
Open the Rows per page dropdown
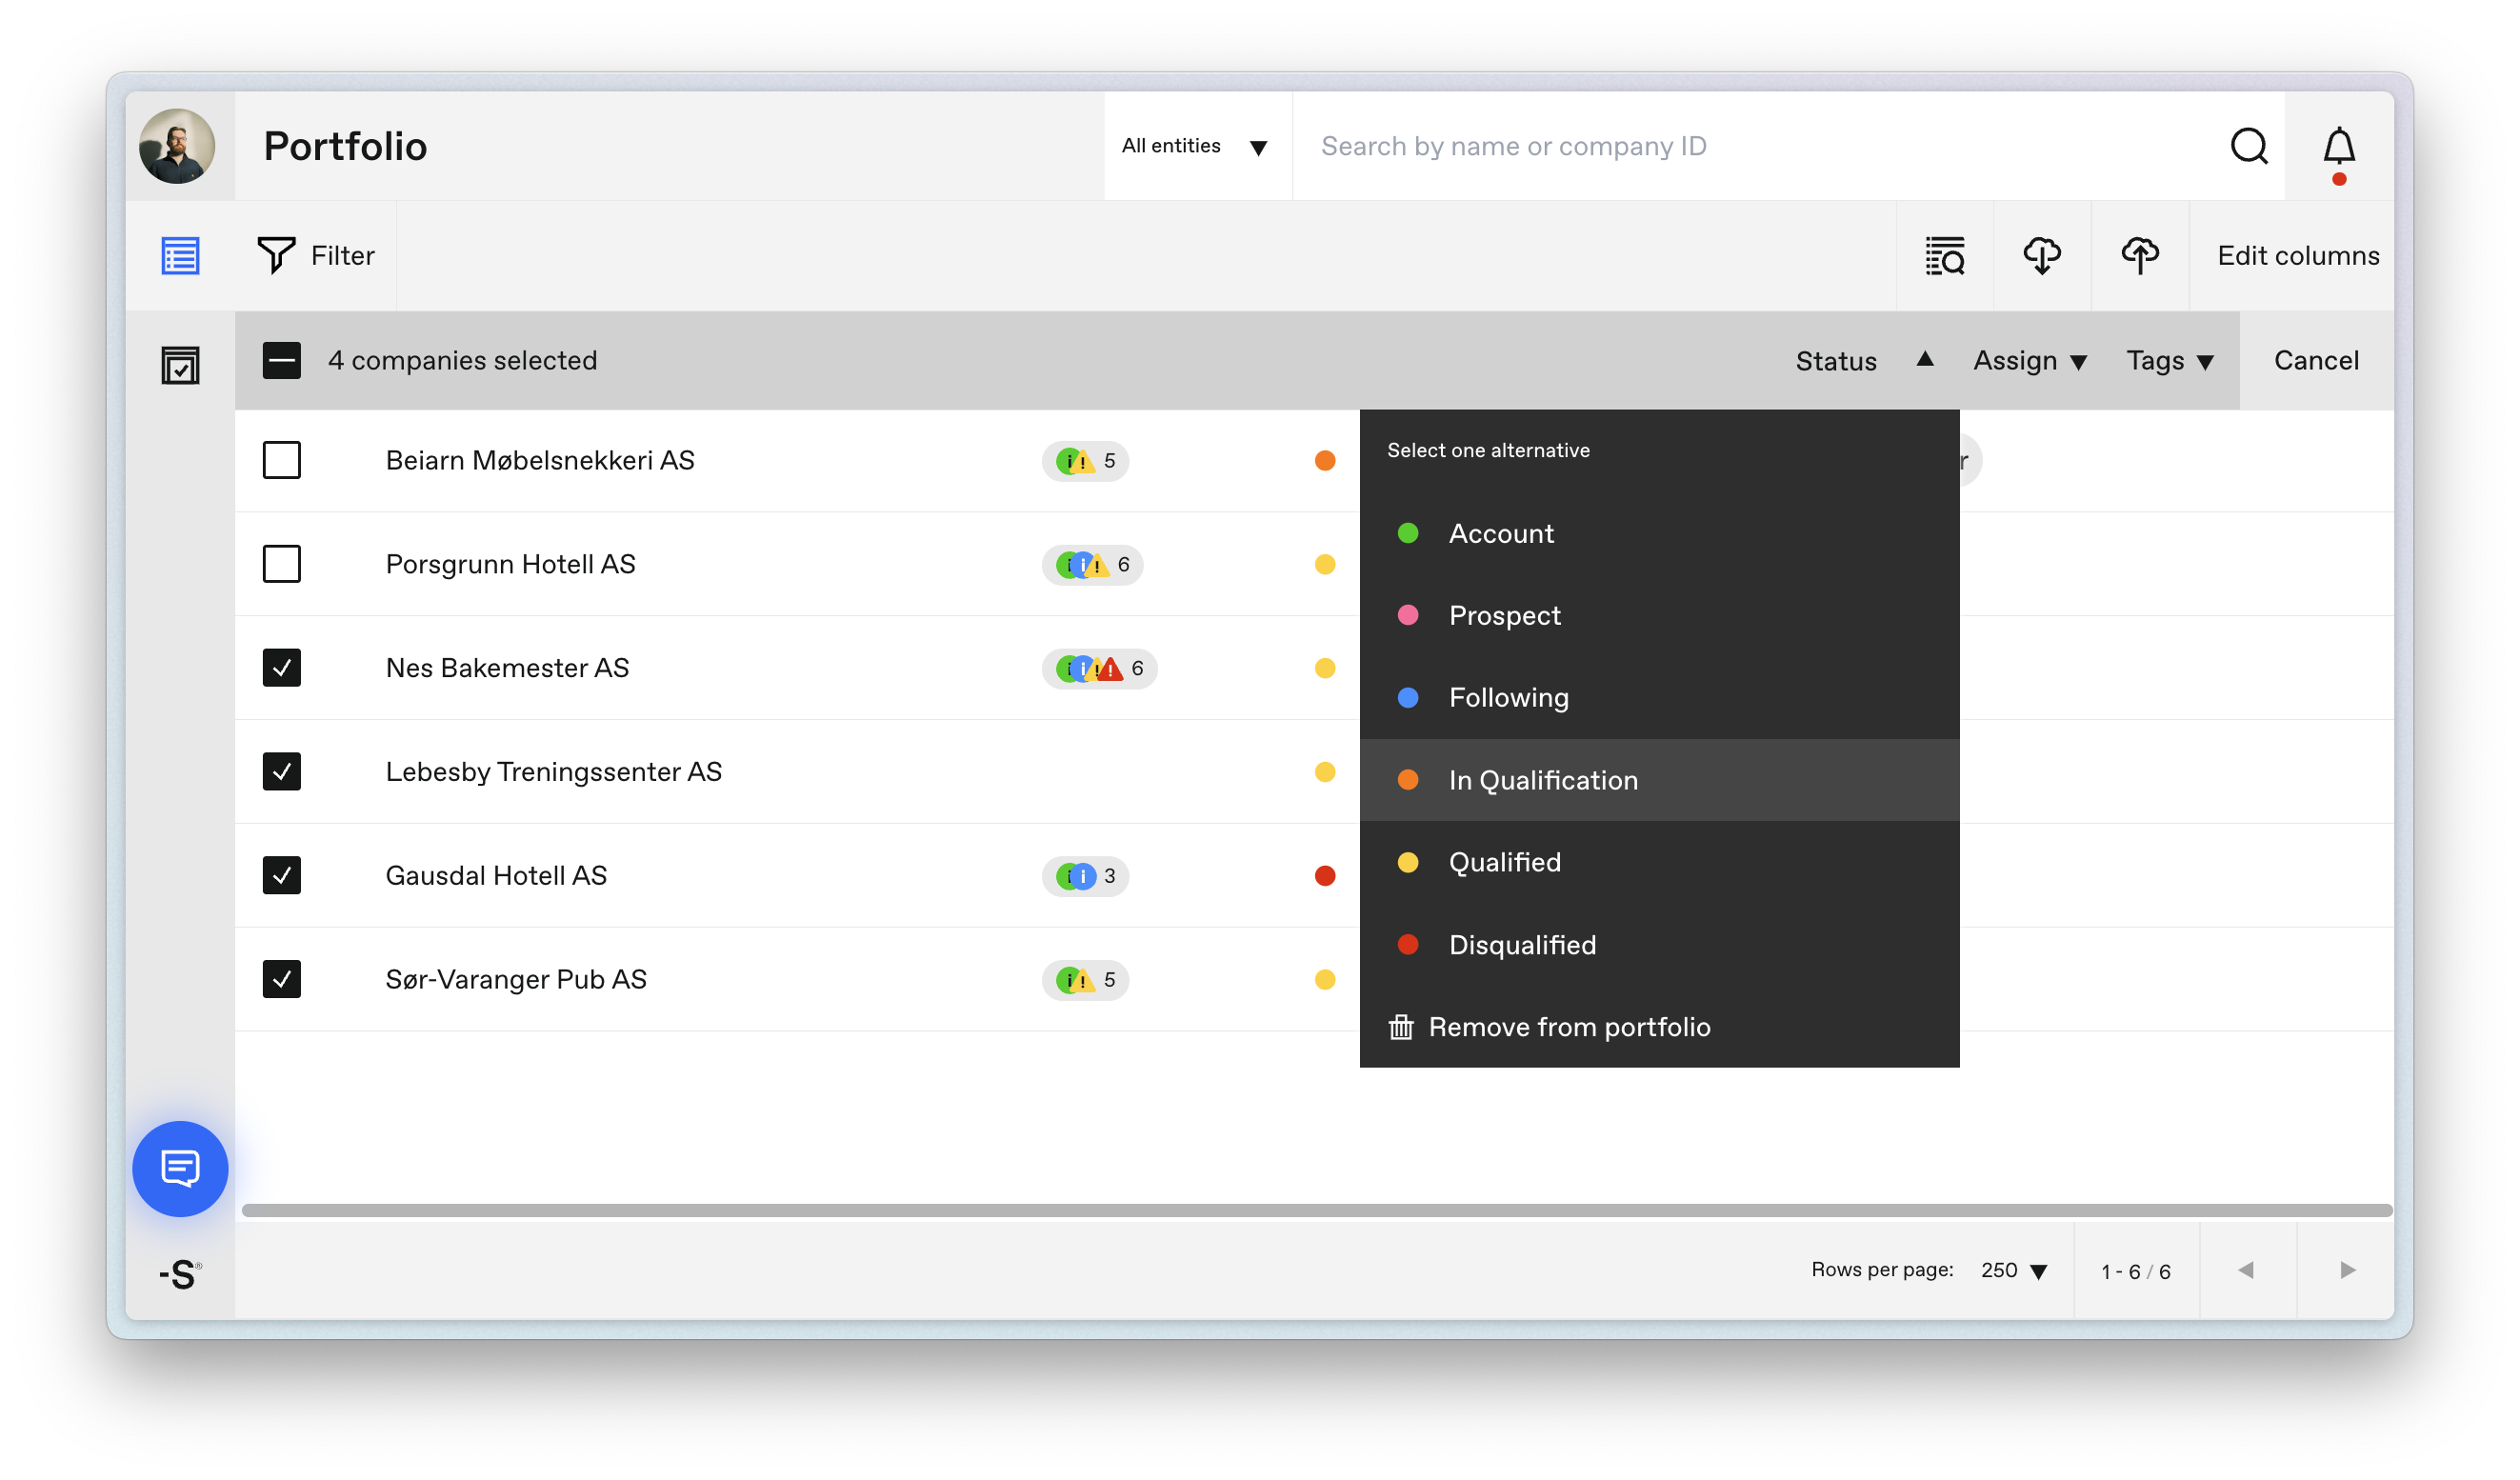[2013, 1270]
